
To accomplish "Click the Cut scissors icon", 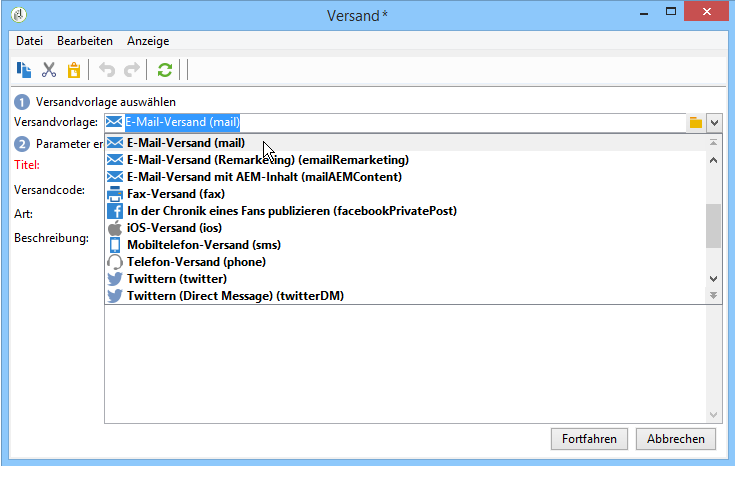I will click(x=49, y=70).
